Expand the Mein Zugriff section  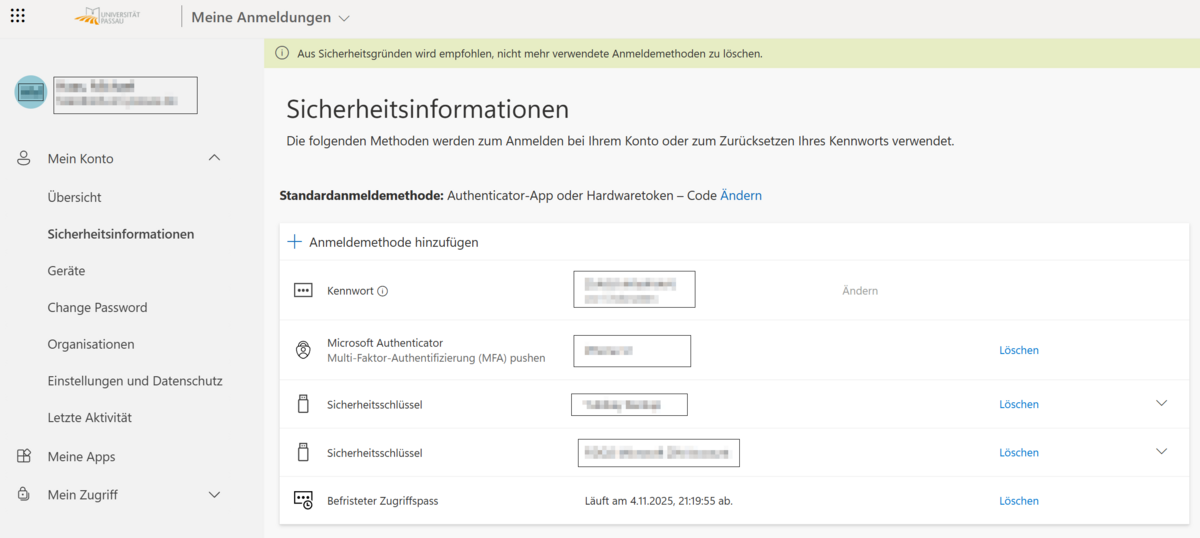[x=214, y=494]
